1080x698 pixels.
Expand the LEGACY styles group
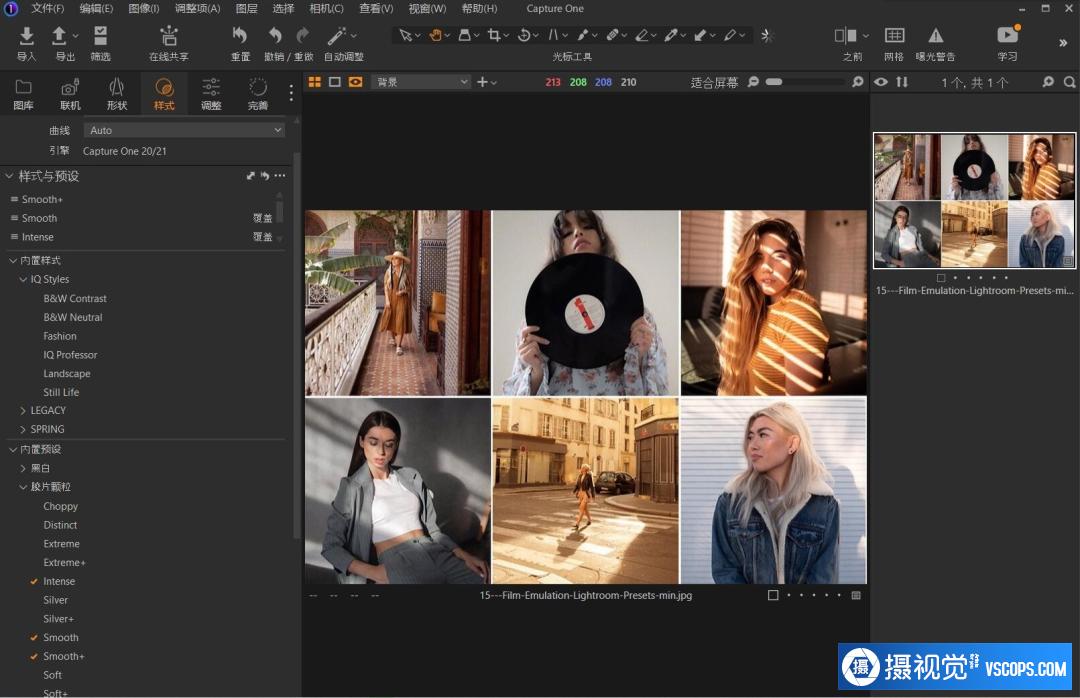23,410
